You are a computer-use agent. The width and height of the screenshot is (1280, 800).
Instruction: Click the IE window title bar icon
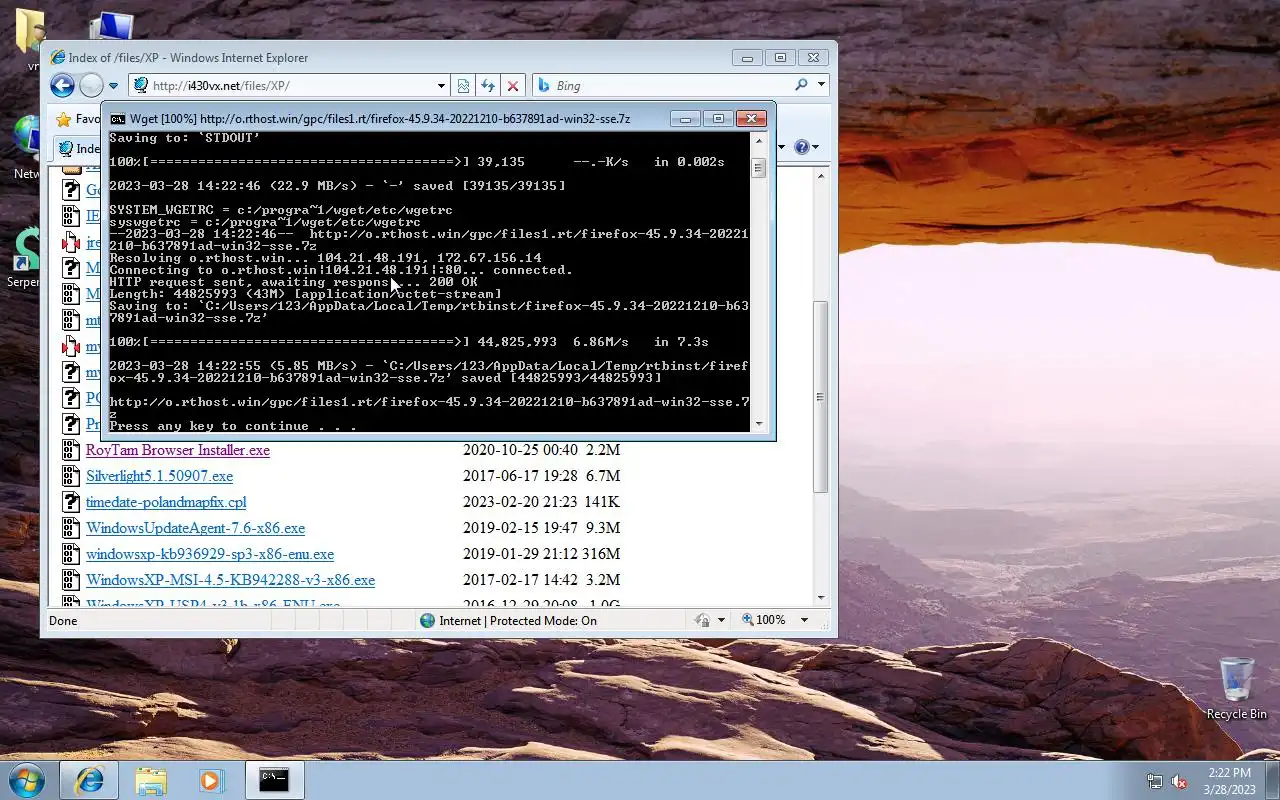point(58,58)
